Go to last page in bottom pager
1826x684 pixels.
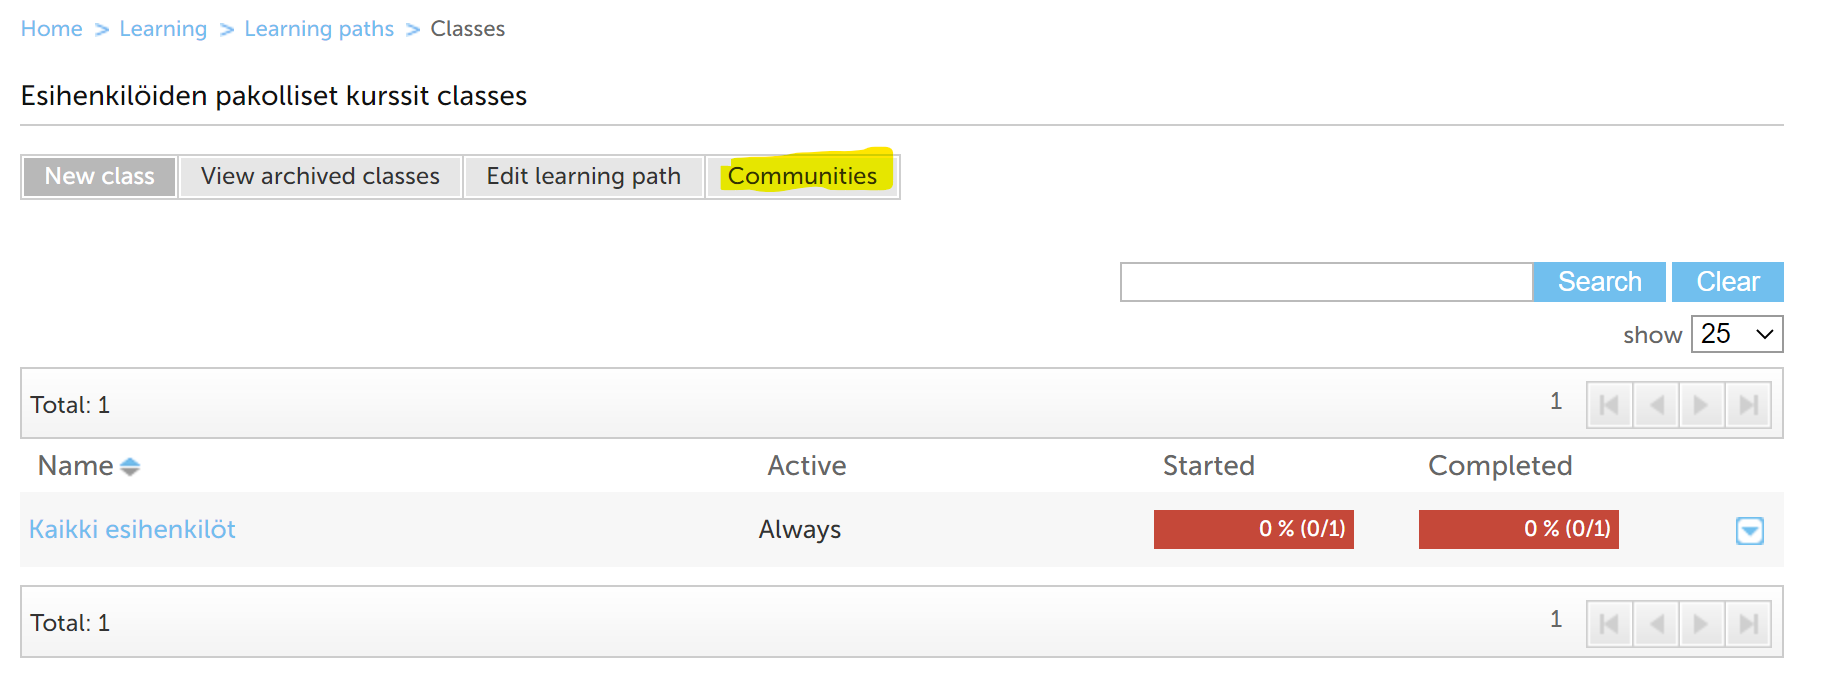[1748, 624]
